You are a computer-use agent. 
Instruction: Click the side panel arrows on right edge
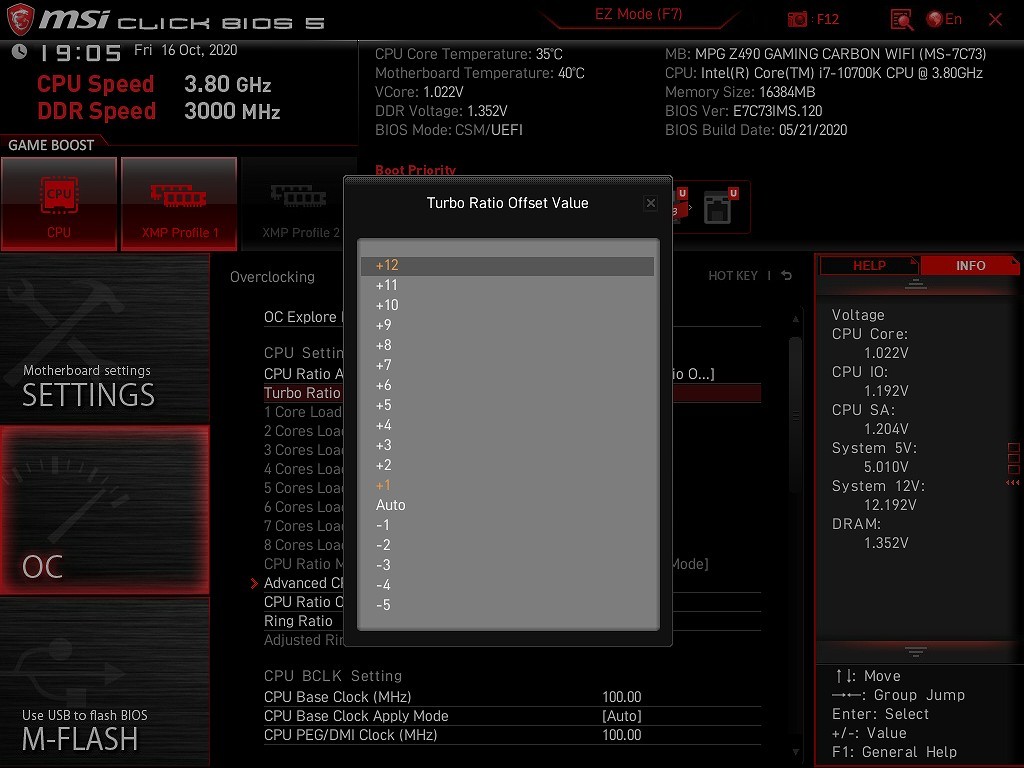coord(1013,483)
